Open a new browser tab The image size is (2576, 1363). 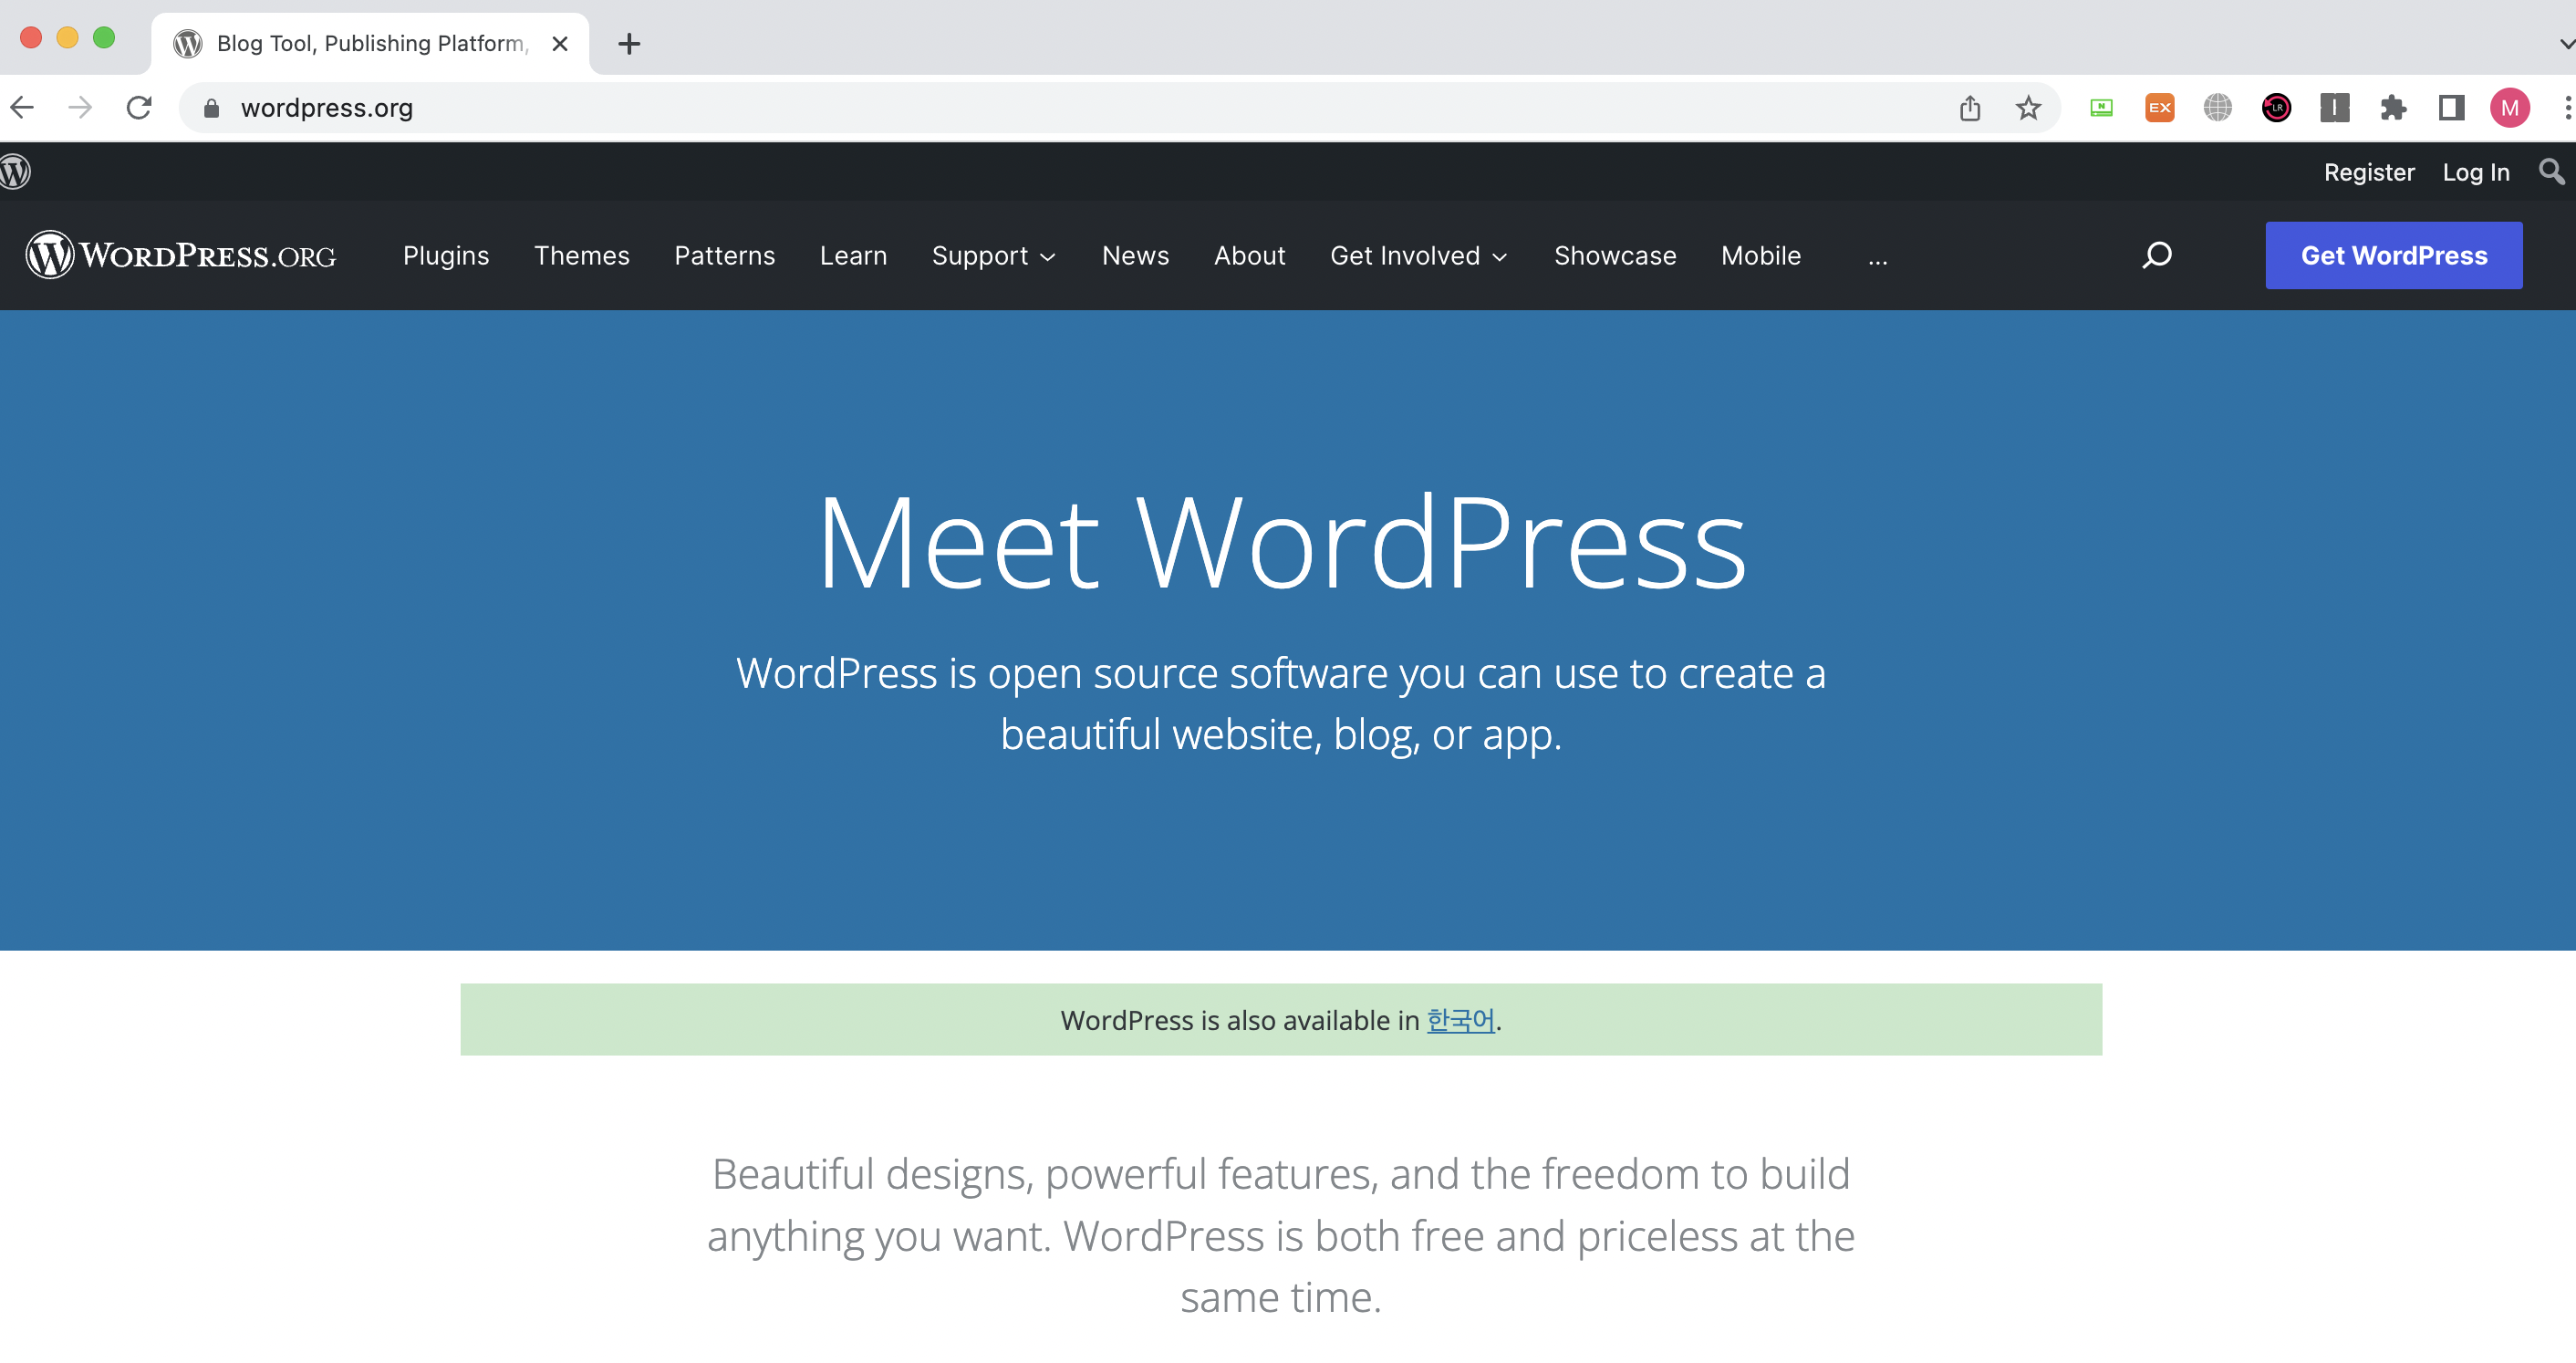629,43
